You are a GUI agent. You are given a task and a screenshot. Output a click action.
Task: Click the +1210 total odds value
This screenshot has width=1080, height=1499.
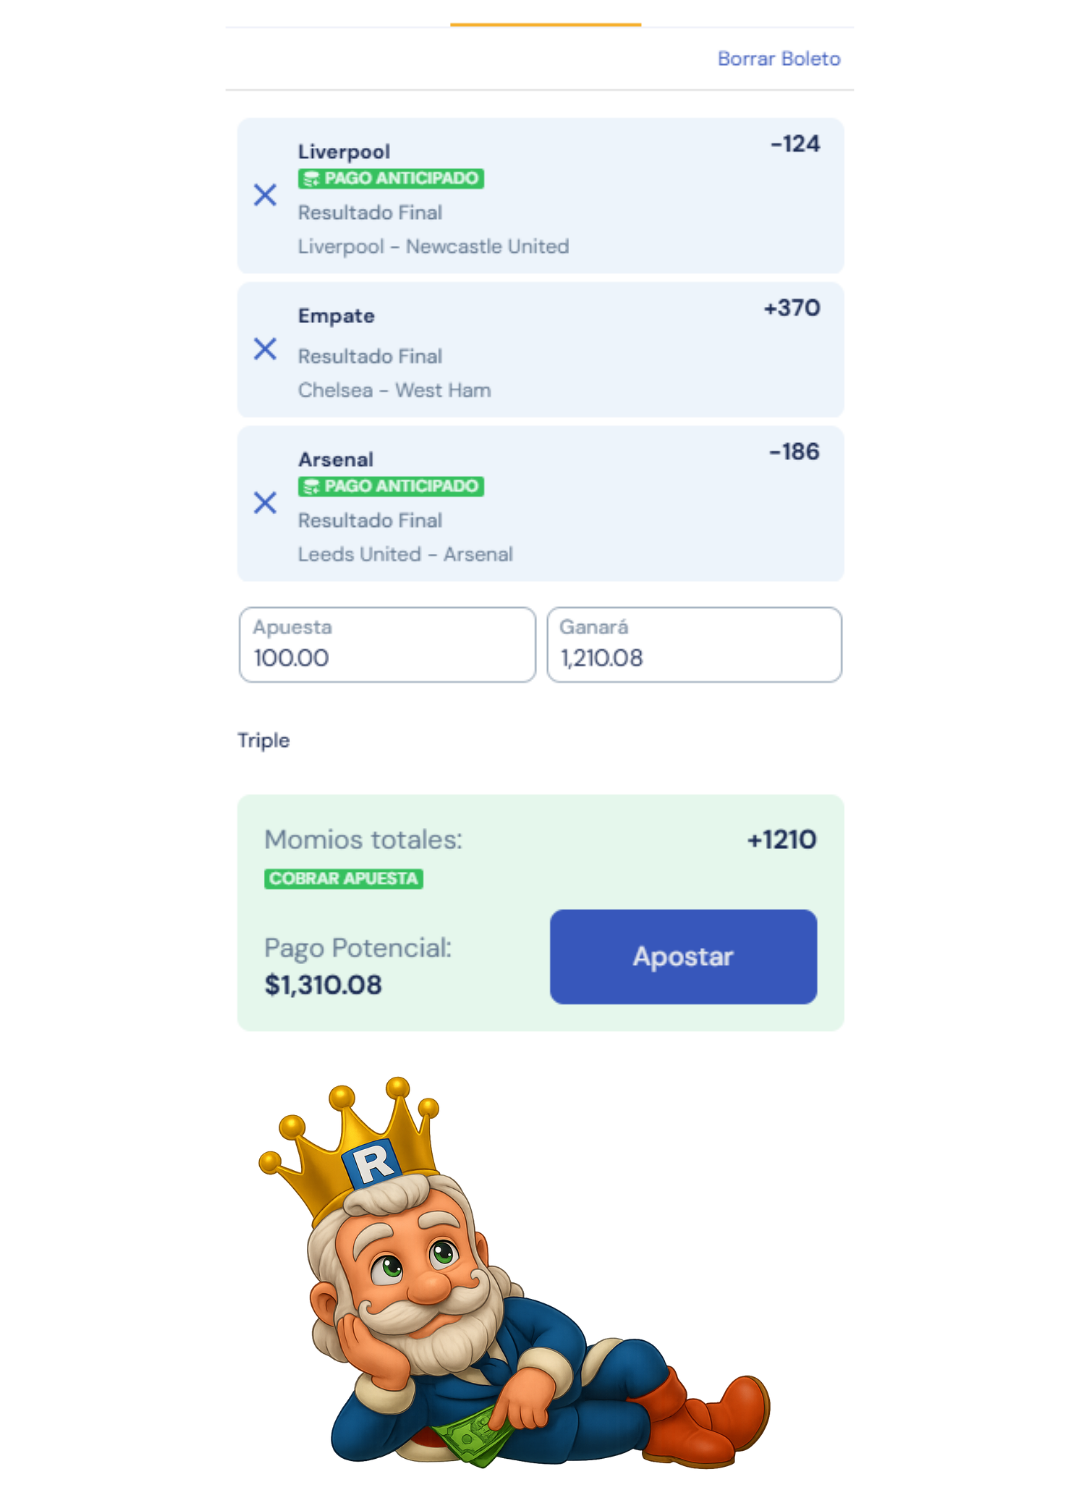point(782,839)
